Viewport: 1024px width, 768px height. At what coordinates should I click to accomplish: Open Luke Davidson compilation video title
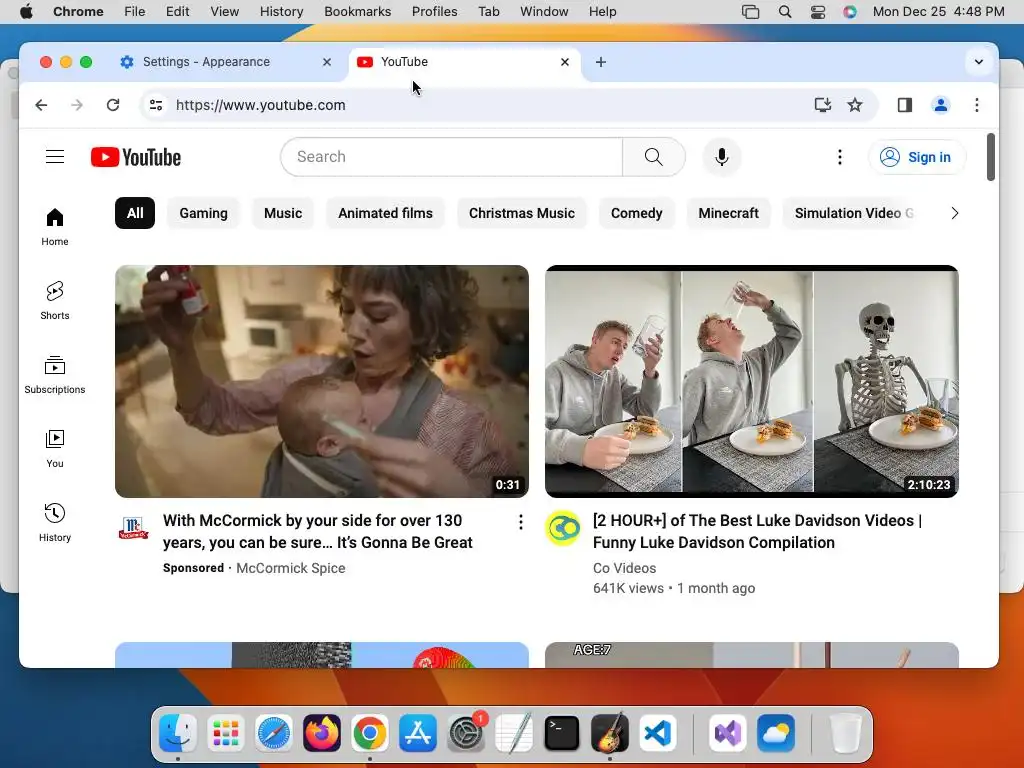tap(758, 532)
